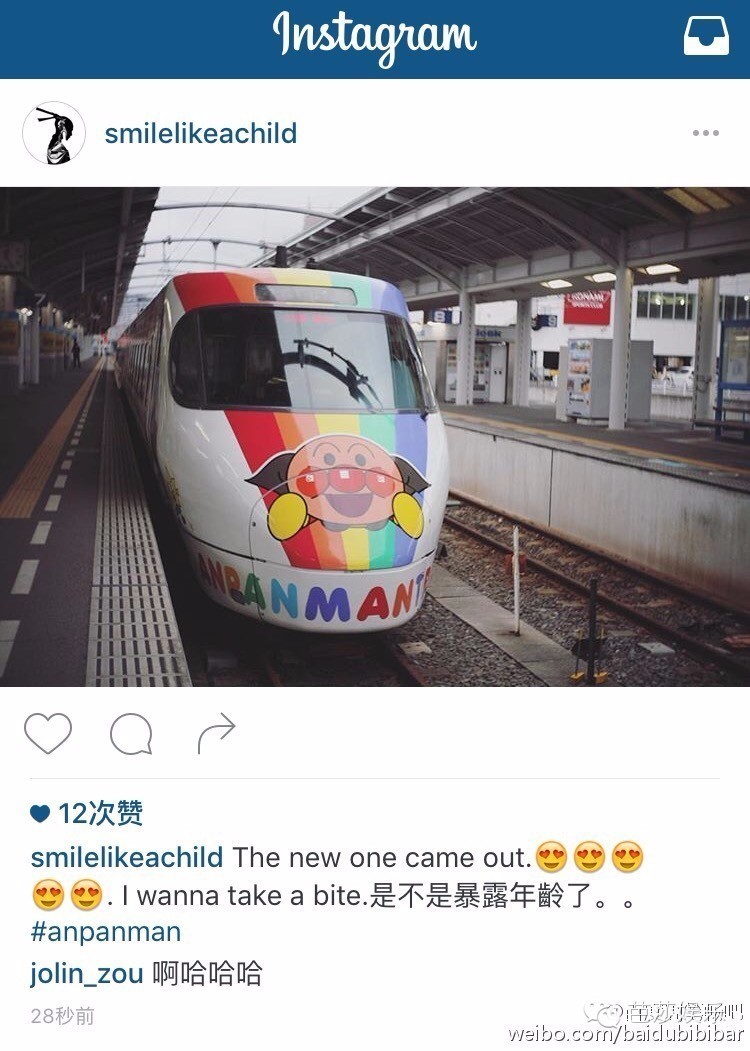Screen dimensions: 750x1051
Task: Click the first heart-eyes emoji in the caption
Action: 551,857
